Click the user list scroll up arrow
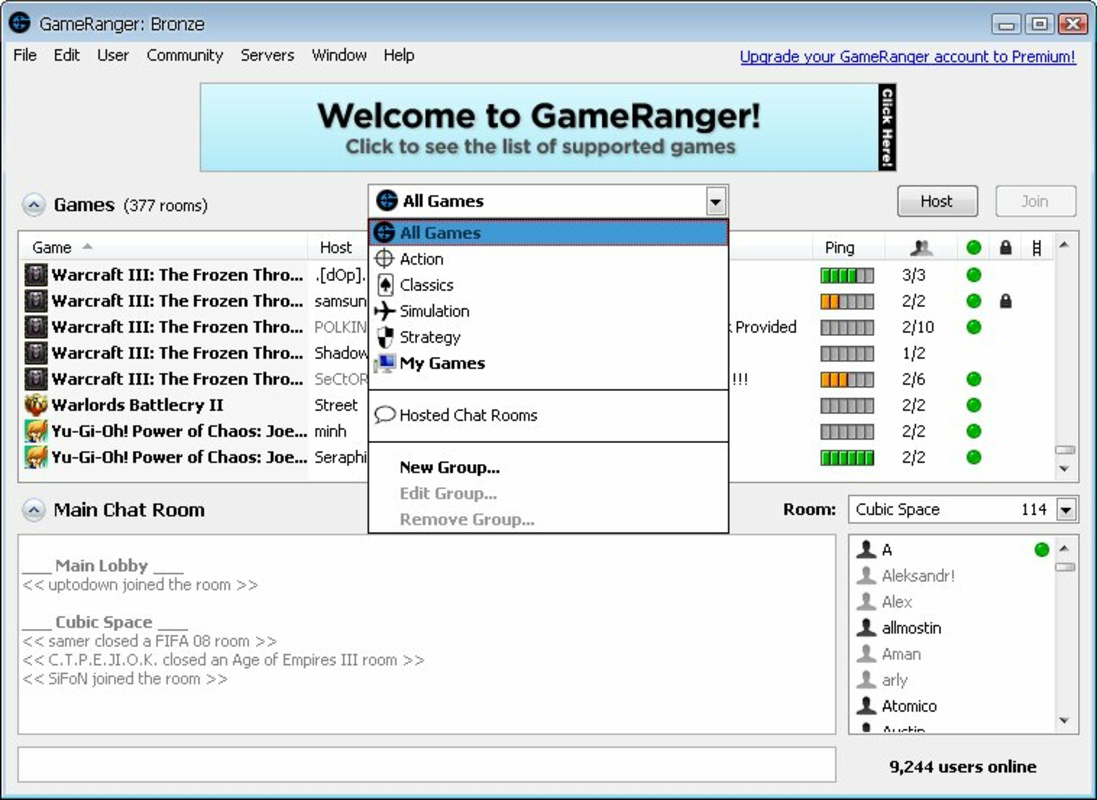 point(1064,549)
